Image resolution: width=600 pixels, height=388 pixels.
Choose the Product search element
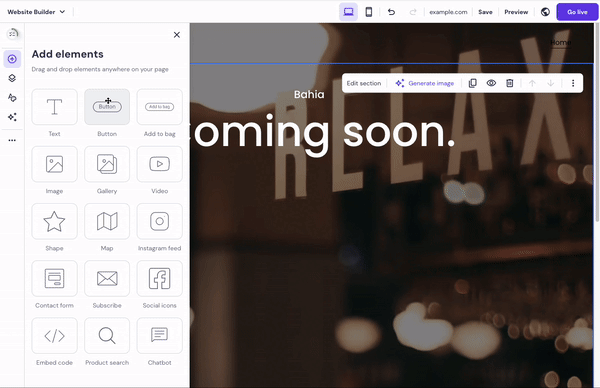(107, 336)
